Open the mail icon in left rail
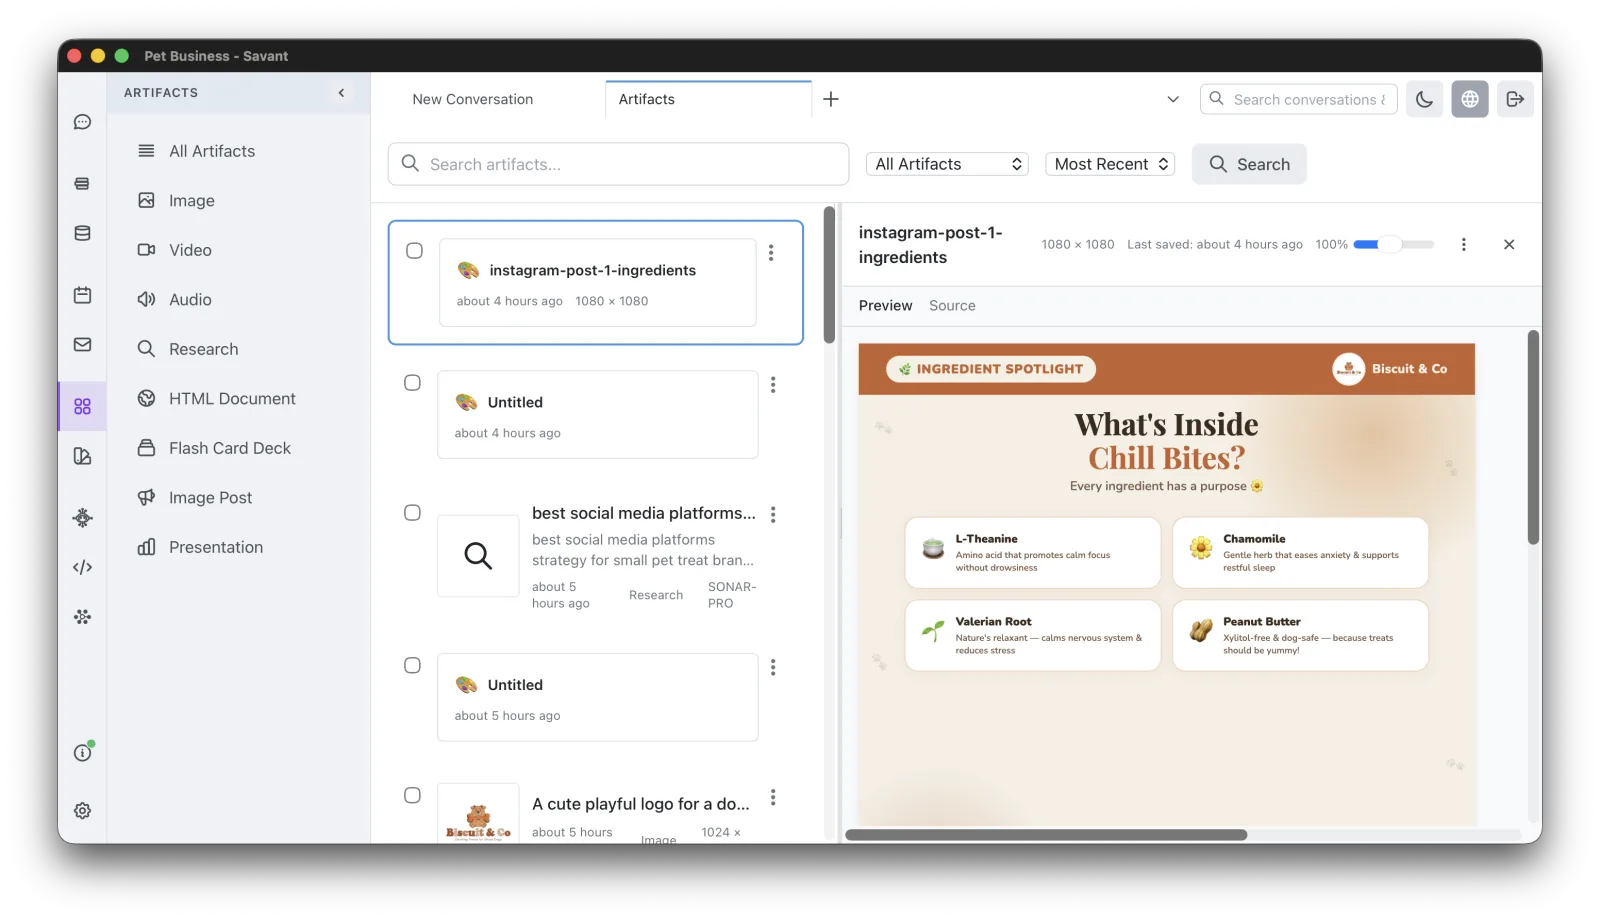The image size is (1600, 920). click(82, 345)
